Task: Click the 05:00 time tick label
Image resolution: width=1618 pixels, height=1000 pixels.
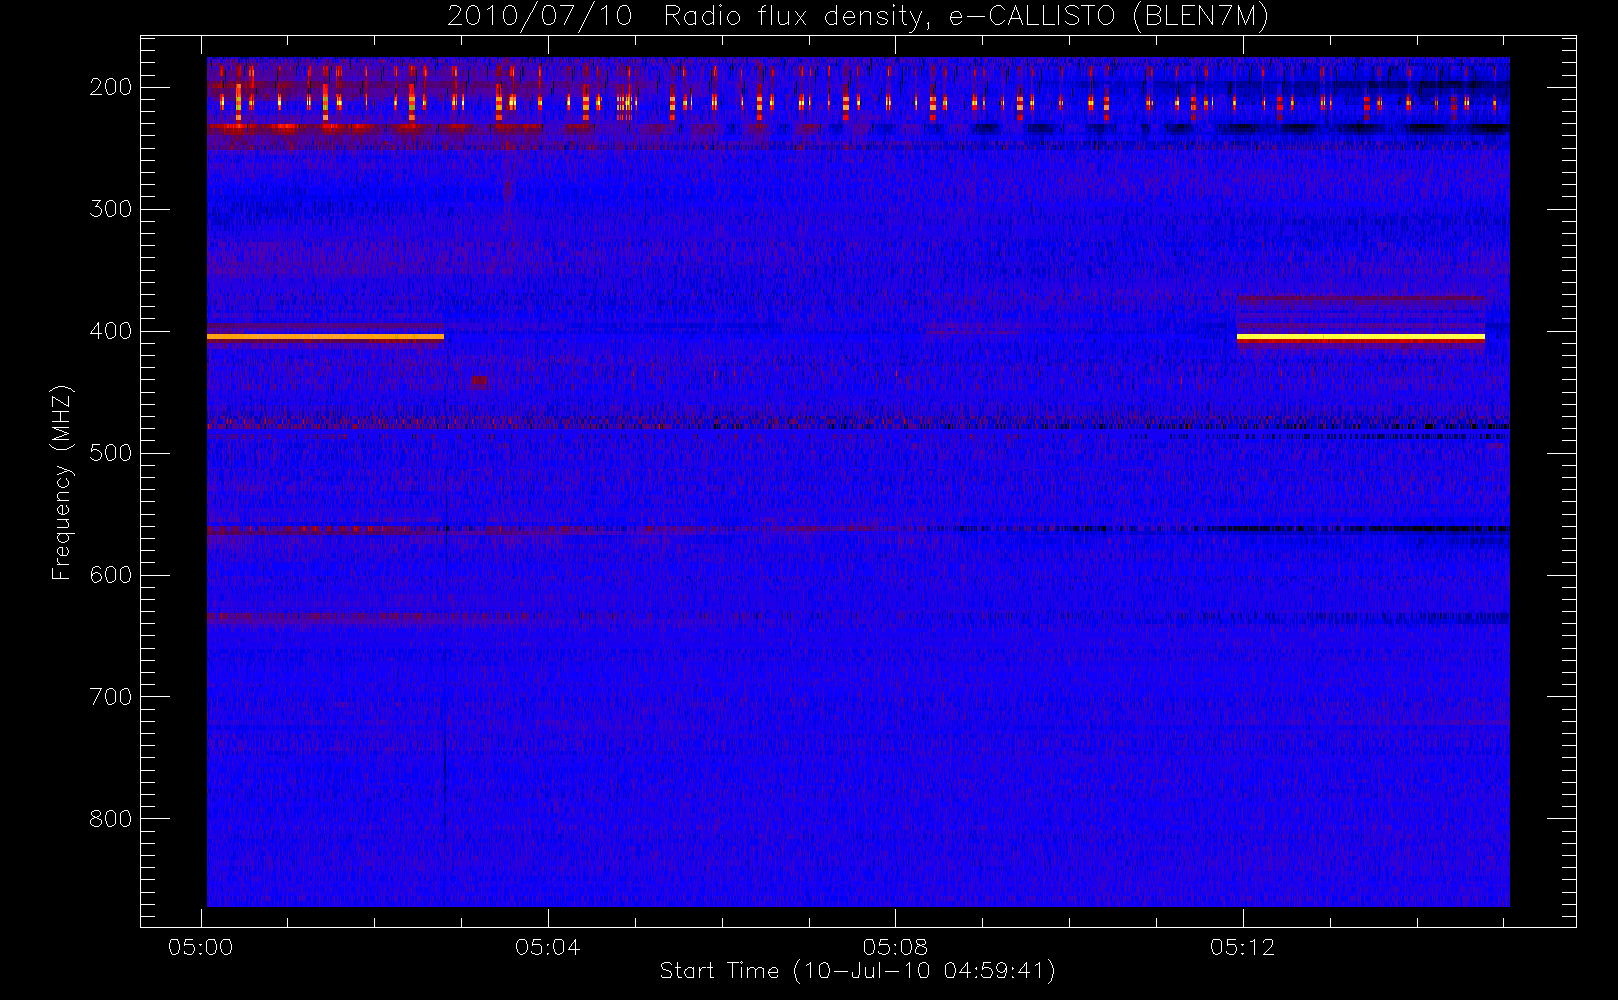Action: tap(201, 947)
